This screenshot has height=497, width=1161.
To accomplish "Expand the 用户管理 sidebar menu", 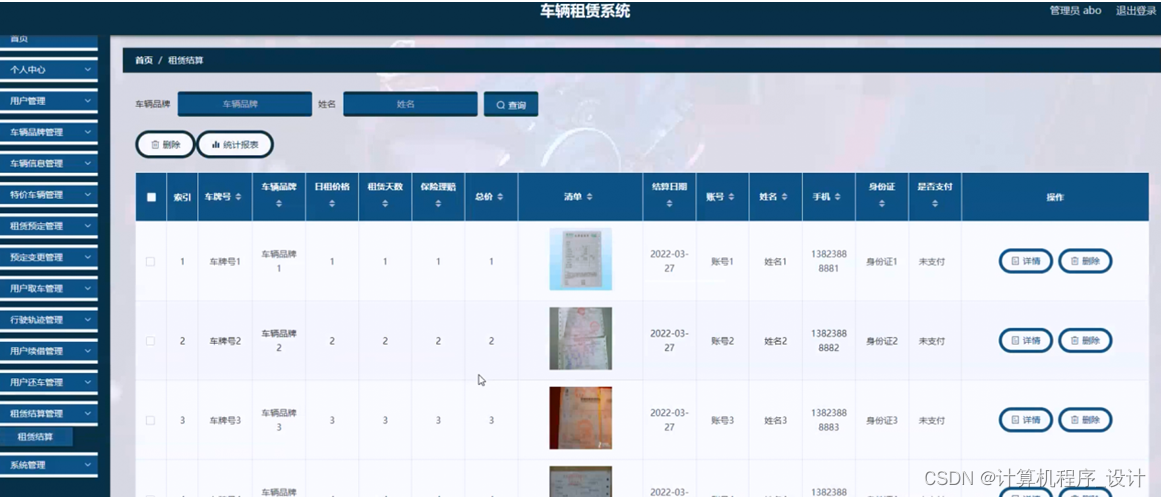I will pyautogui.click(x=48, y=101).
